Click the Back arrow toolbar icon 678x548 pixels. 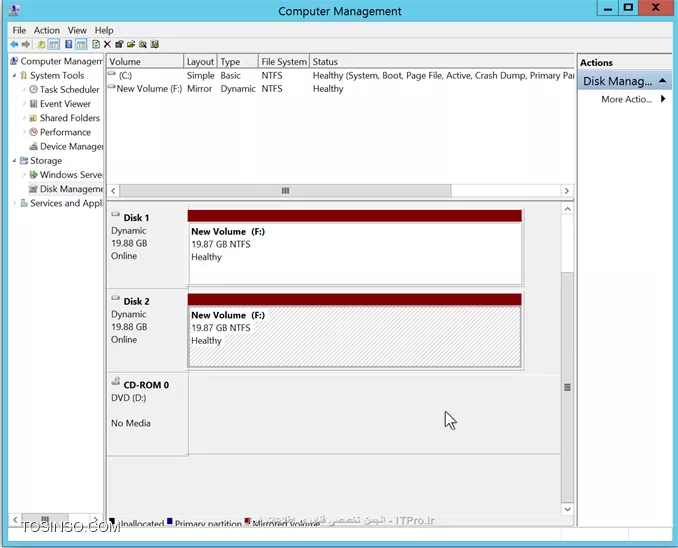pyautogui.click(x=14, y=44)
